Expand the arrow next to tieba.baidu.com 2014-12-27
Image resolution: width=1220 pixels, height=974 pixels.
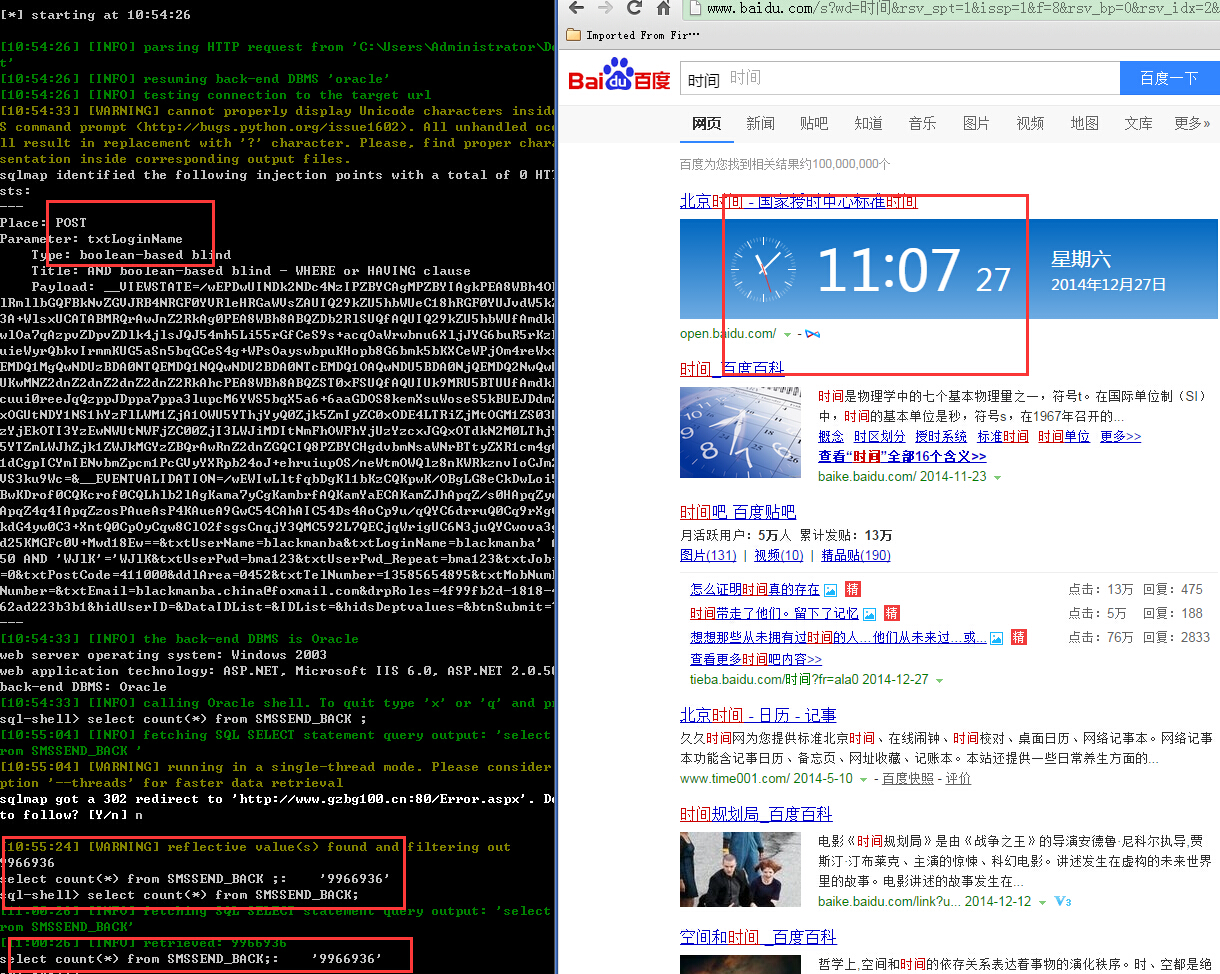938,680
